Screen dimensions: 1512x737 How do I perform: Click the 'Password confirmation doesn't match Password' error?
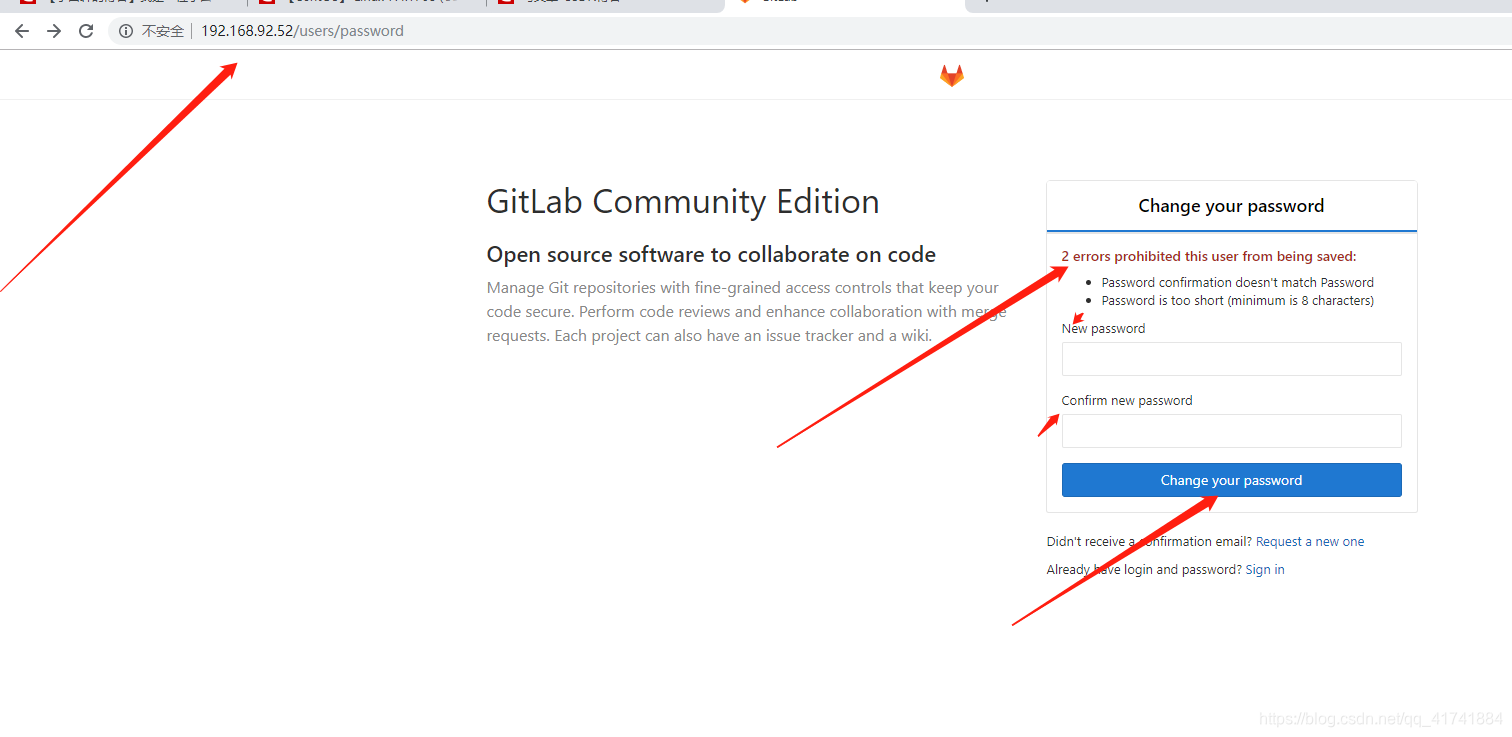pos(1238,283)
